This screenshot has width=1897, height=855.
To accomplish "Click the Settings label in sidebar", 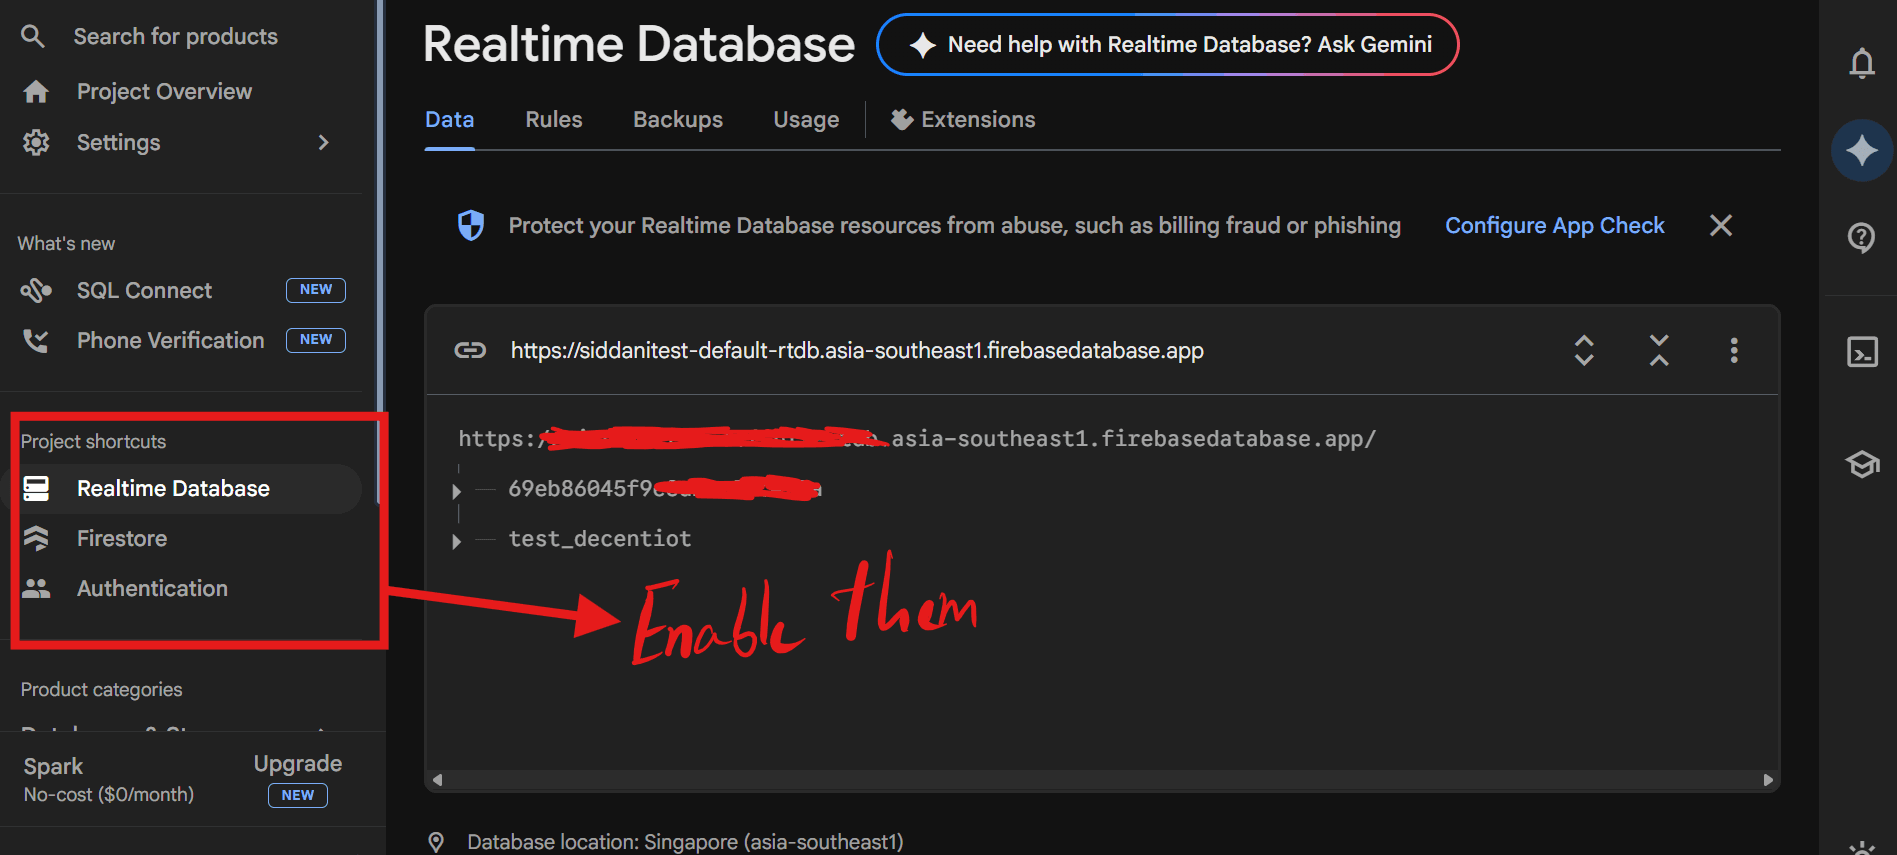I will click(119, 142).
